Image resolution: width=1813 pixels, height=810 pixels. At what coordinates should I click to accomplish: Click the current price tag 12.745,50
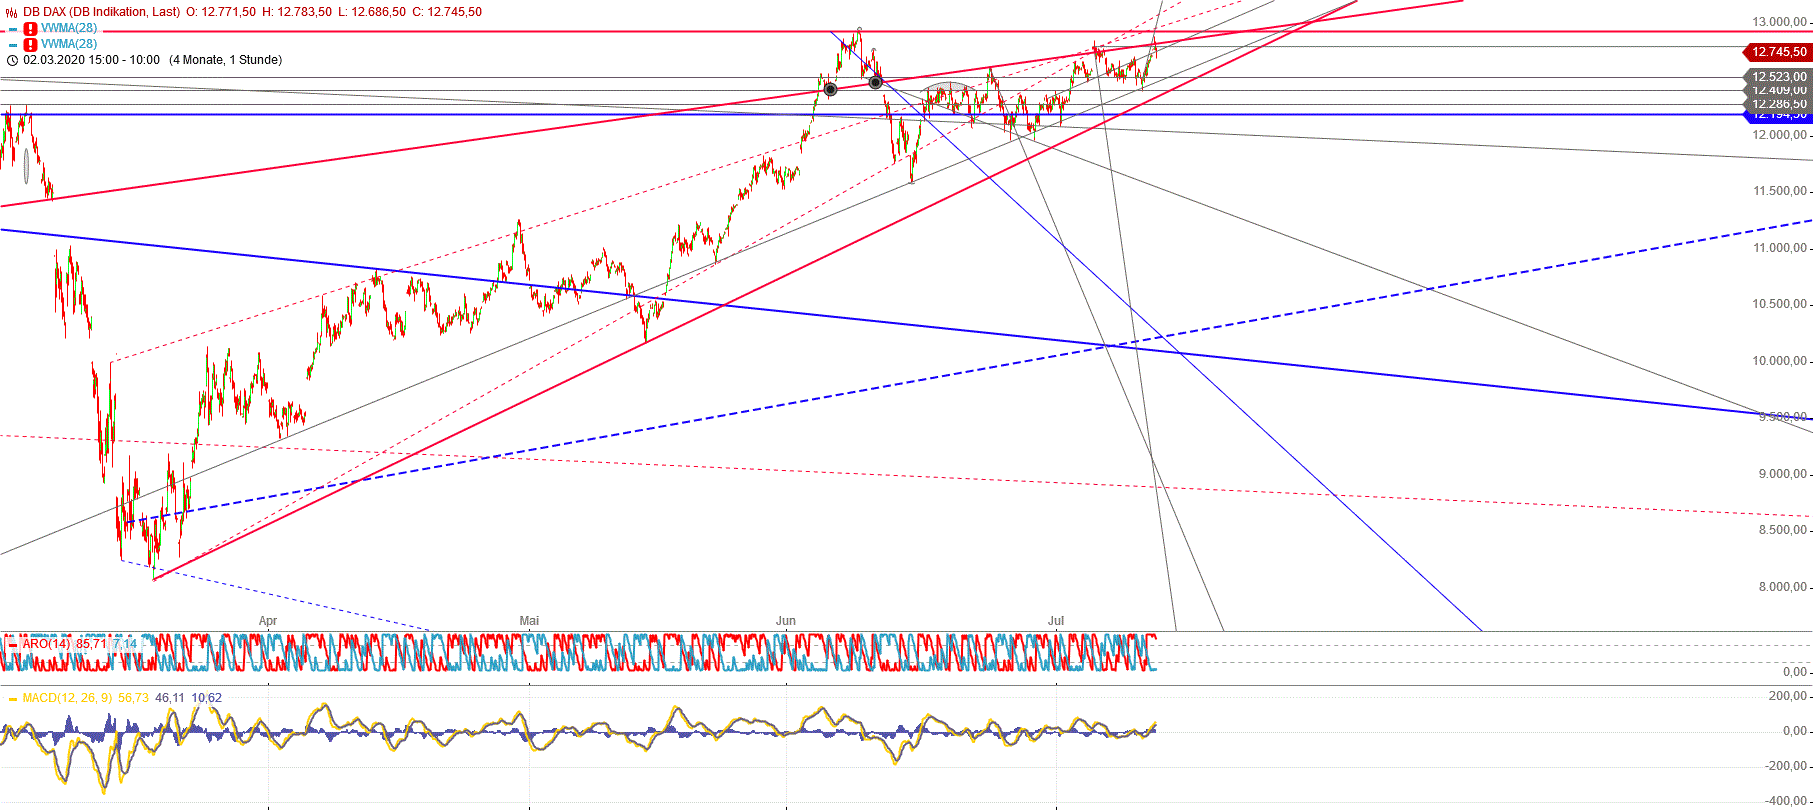pos(1777,52)
